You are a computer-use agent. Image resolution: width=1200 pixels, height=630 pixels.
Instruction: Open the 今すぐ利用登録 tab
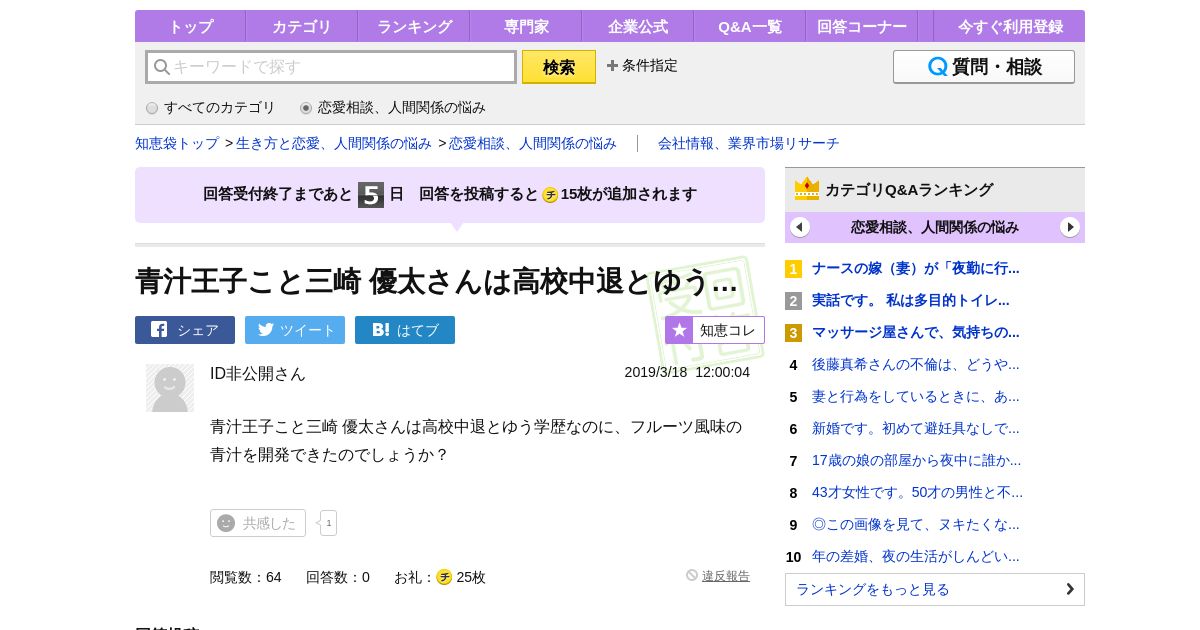[1010, 27]
